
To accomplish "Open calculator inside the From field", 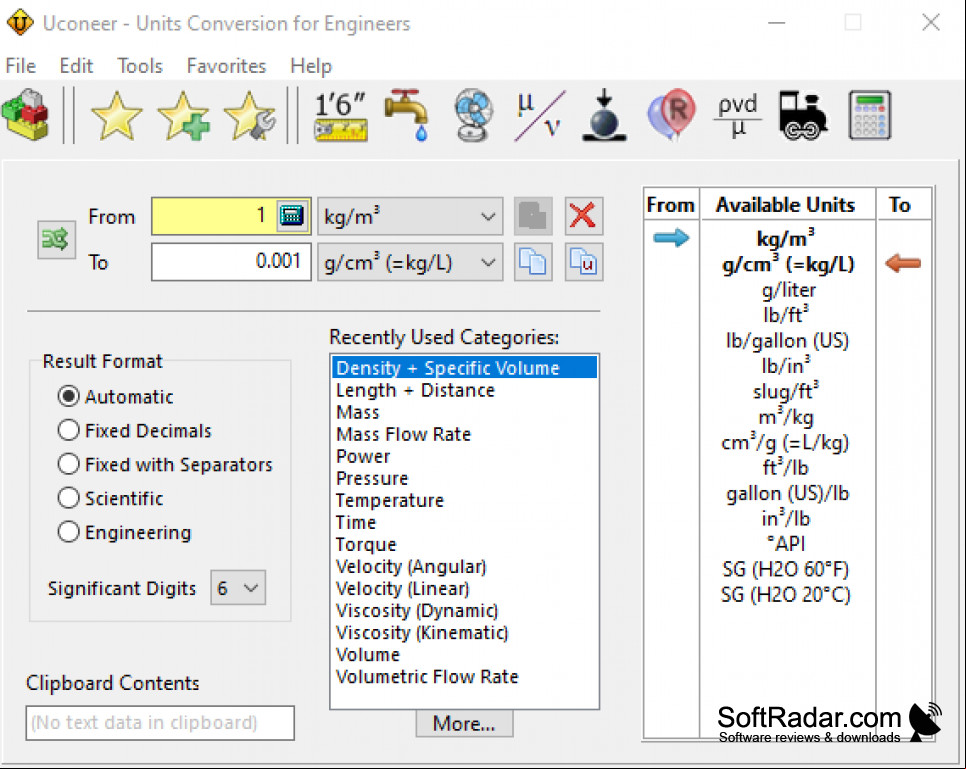I will click(291, 216).
